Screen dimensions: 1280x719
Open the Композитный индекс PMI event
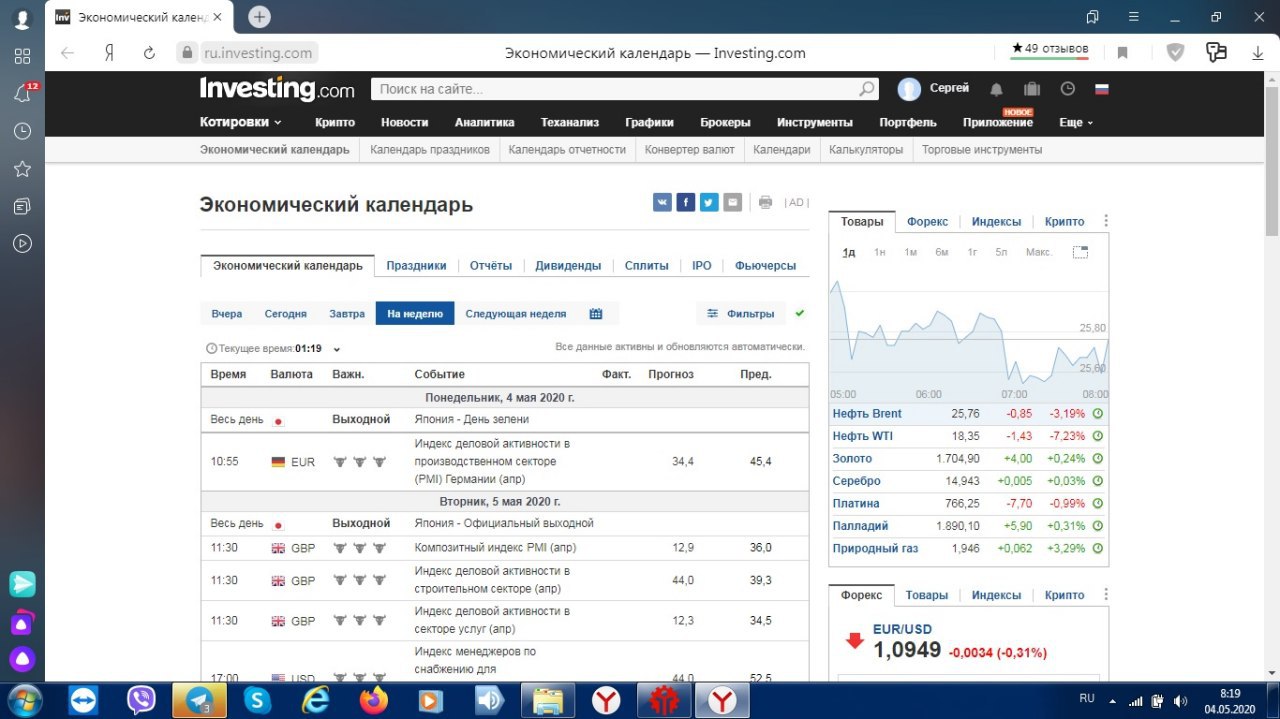tap(495, 548)
